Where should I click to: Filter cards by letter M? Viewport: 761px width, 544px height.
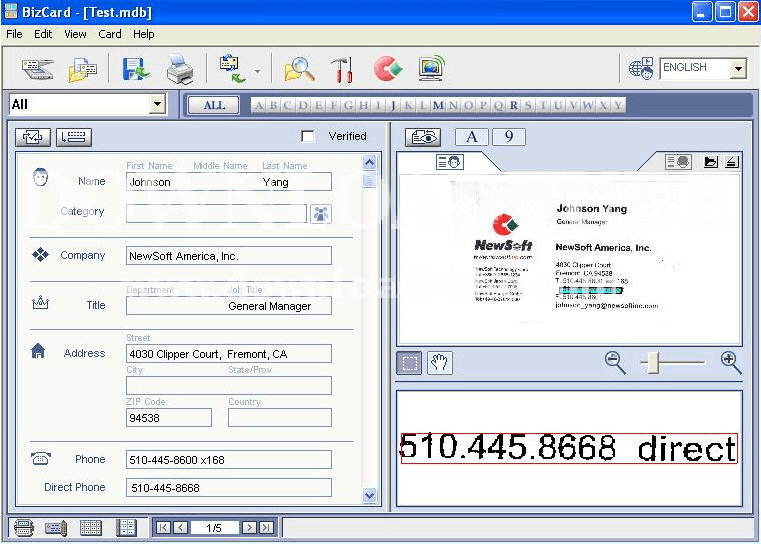click(438, 105)
